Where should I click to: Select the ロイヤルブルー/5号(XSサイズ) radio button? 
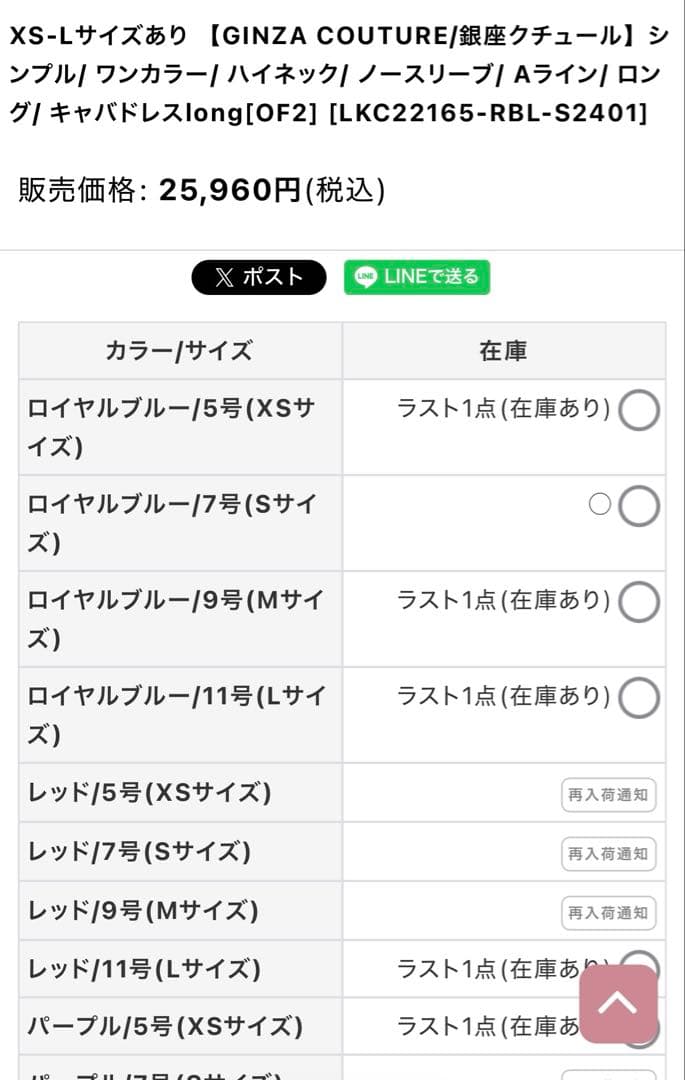(x=640, y=410)
